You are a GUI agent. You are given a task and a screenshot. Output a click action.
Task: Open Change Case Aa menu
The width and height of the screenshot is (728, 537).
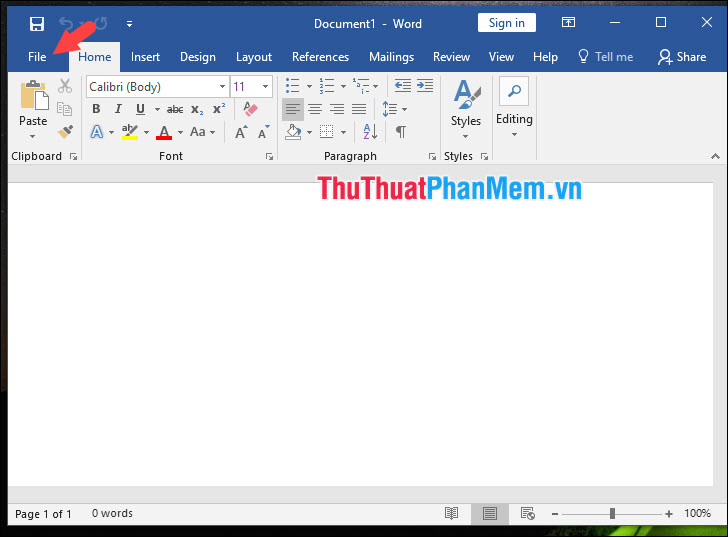click(202, 132)
